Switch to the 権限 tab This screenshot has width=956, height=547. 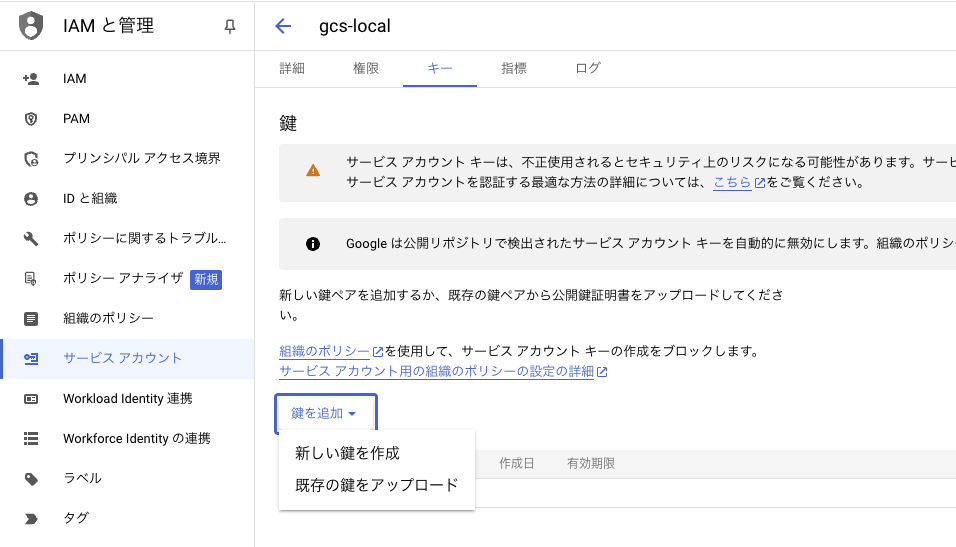[366, 68]
